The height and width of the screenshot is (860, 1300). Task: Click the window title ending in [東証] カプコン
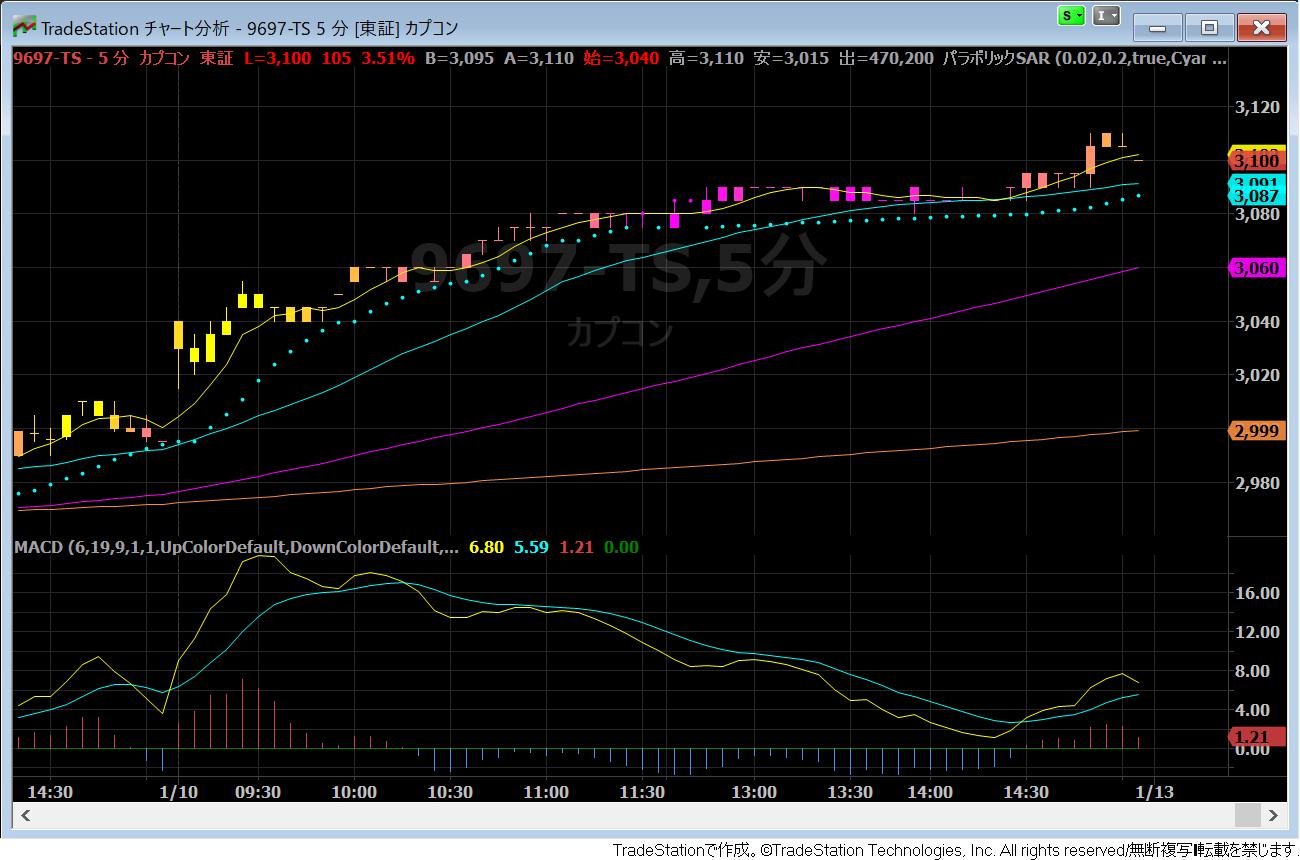250,27
